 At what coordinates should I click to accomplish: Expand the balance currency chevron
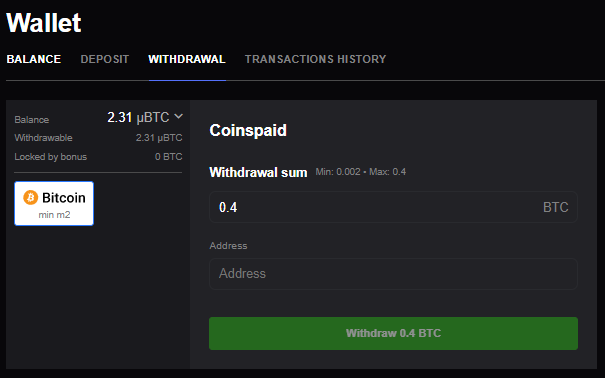[178, 116]
